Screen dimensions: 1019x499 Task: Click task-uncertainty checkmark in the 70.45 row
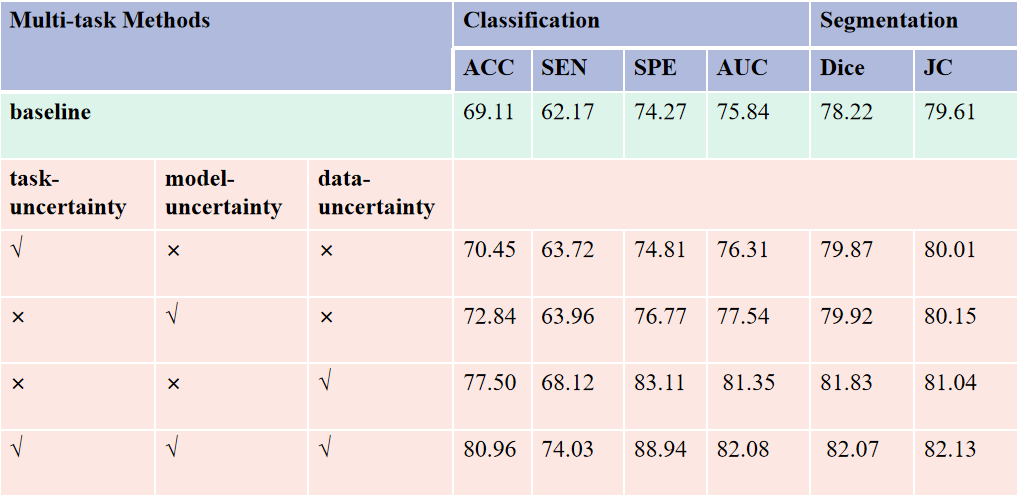point(17,248)
